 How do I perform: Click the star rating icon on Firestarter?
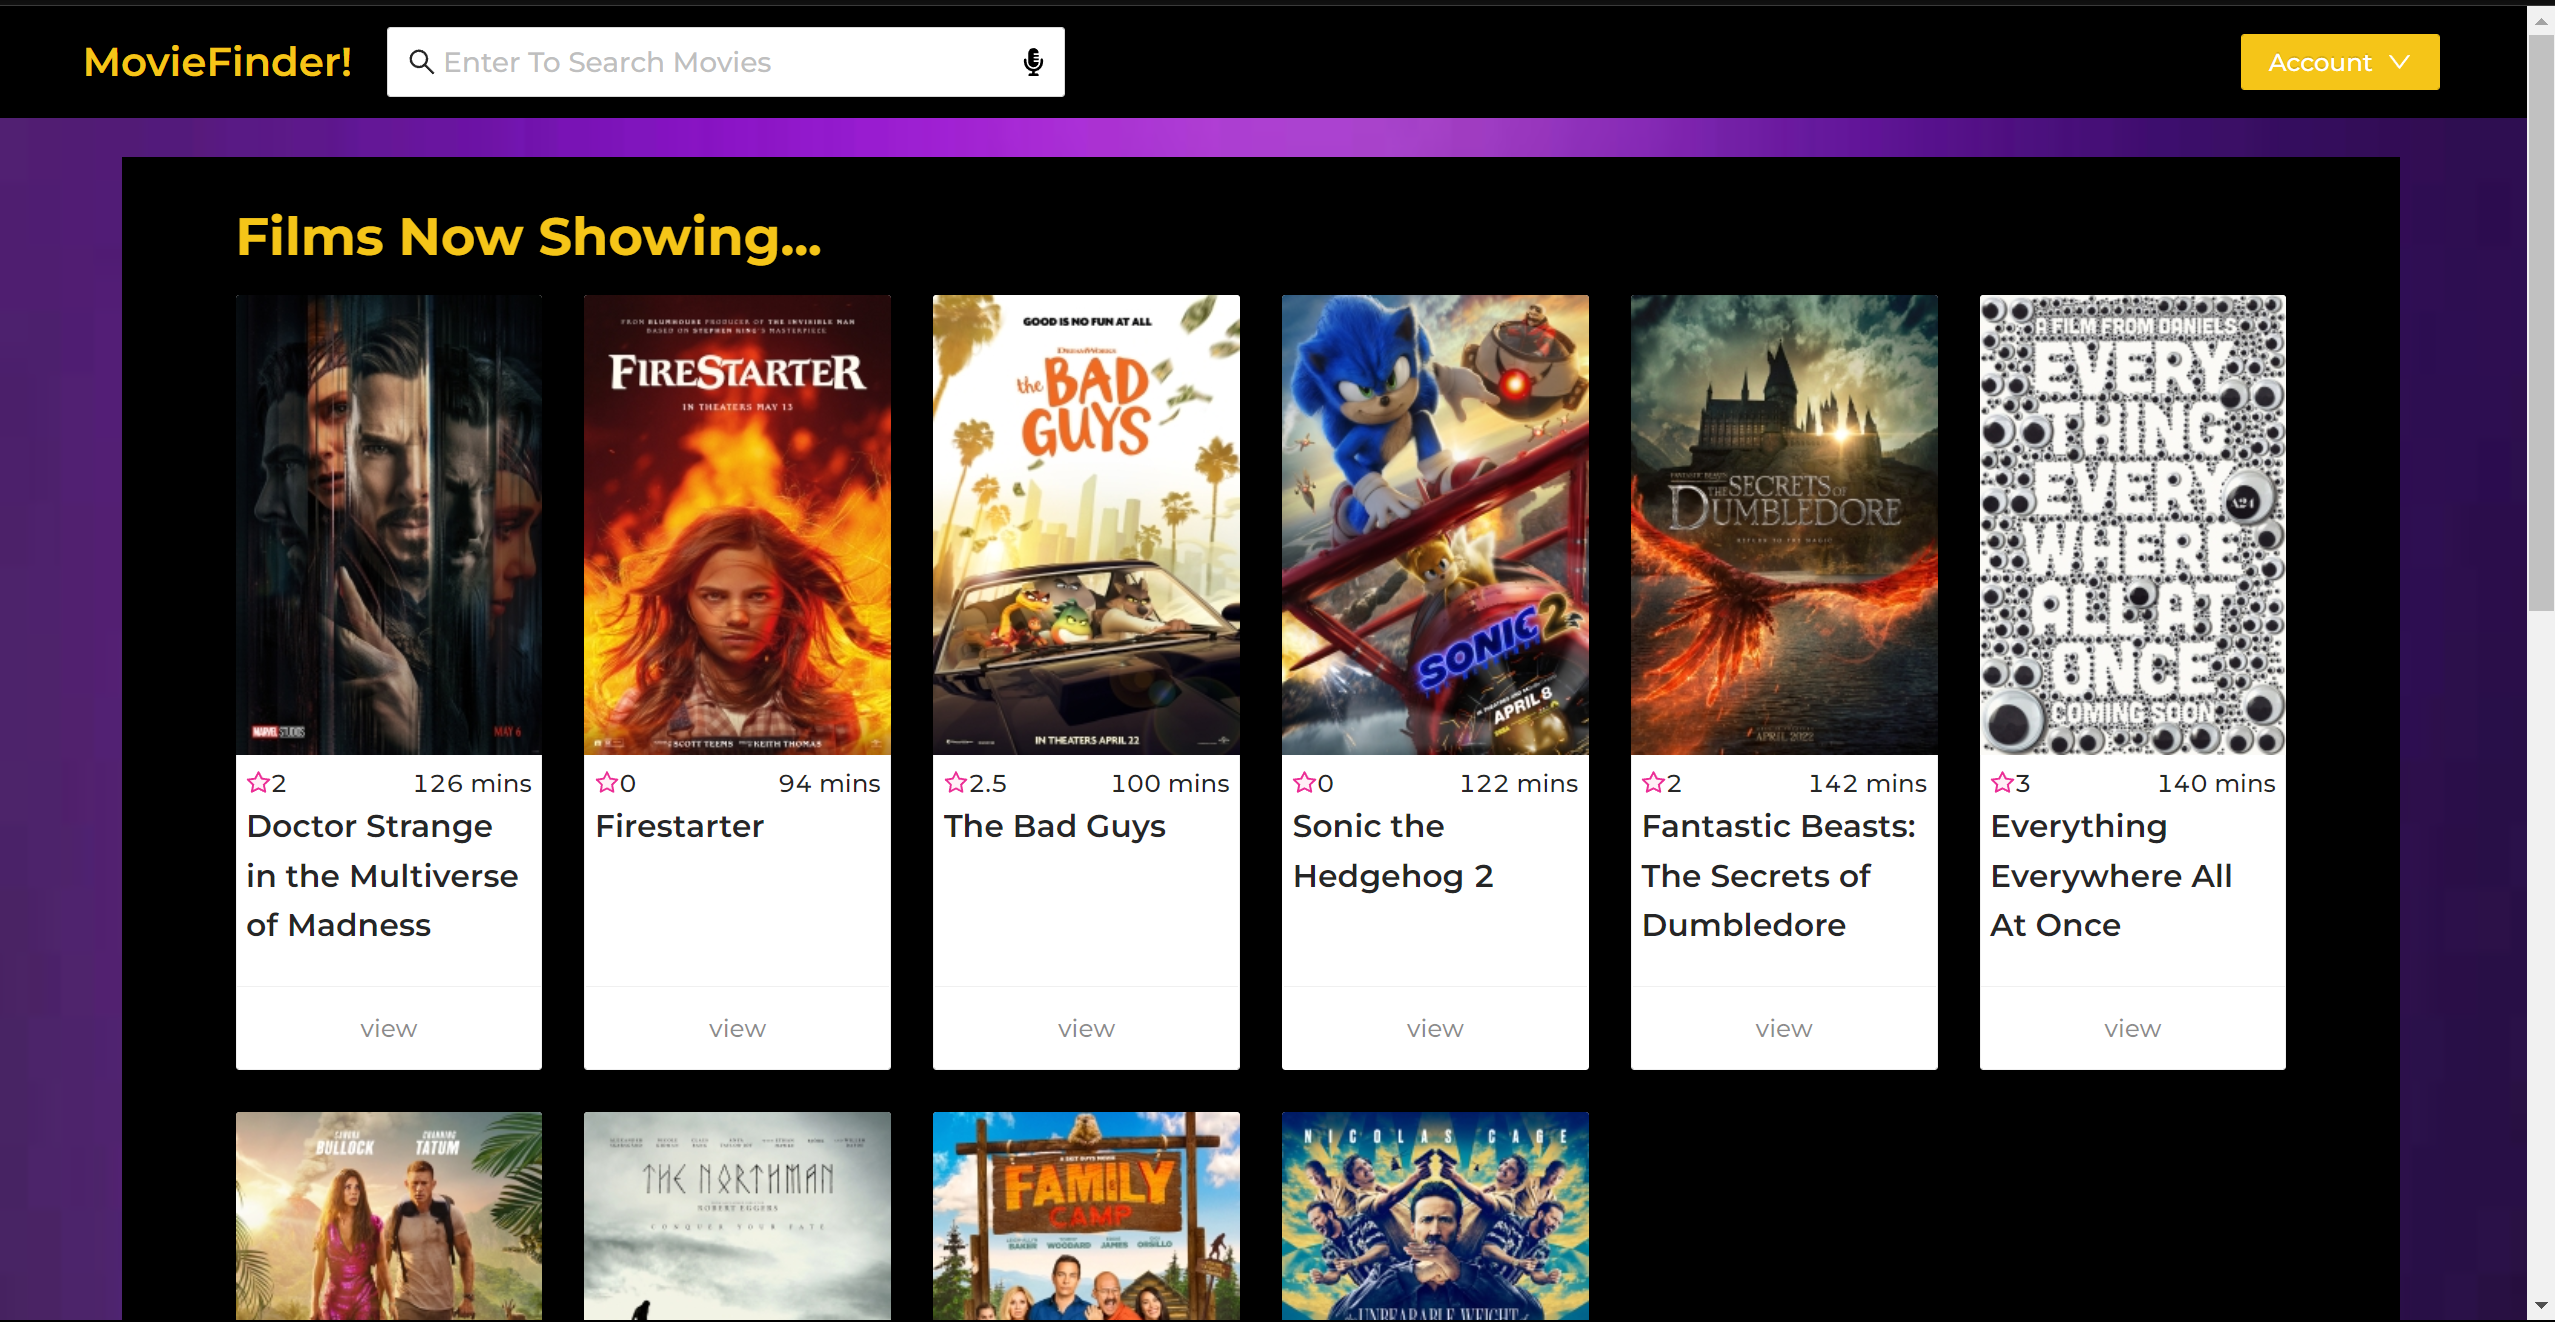pyautogui.click(x=606, y=783)
